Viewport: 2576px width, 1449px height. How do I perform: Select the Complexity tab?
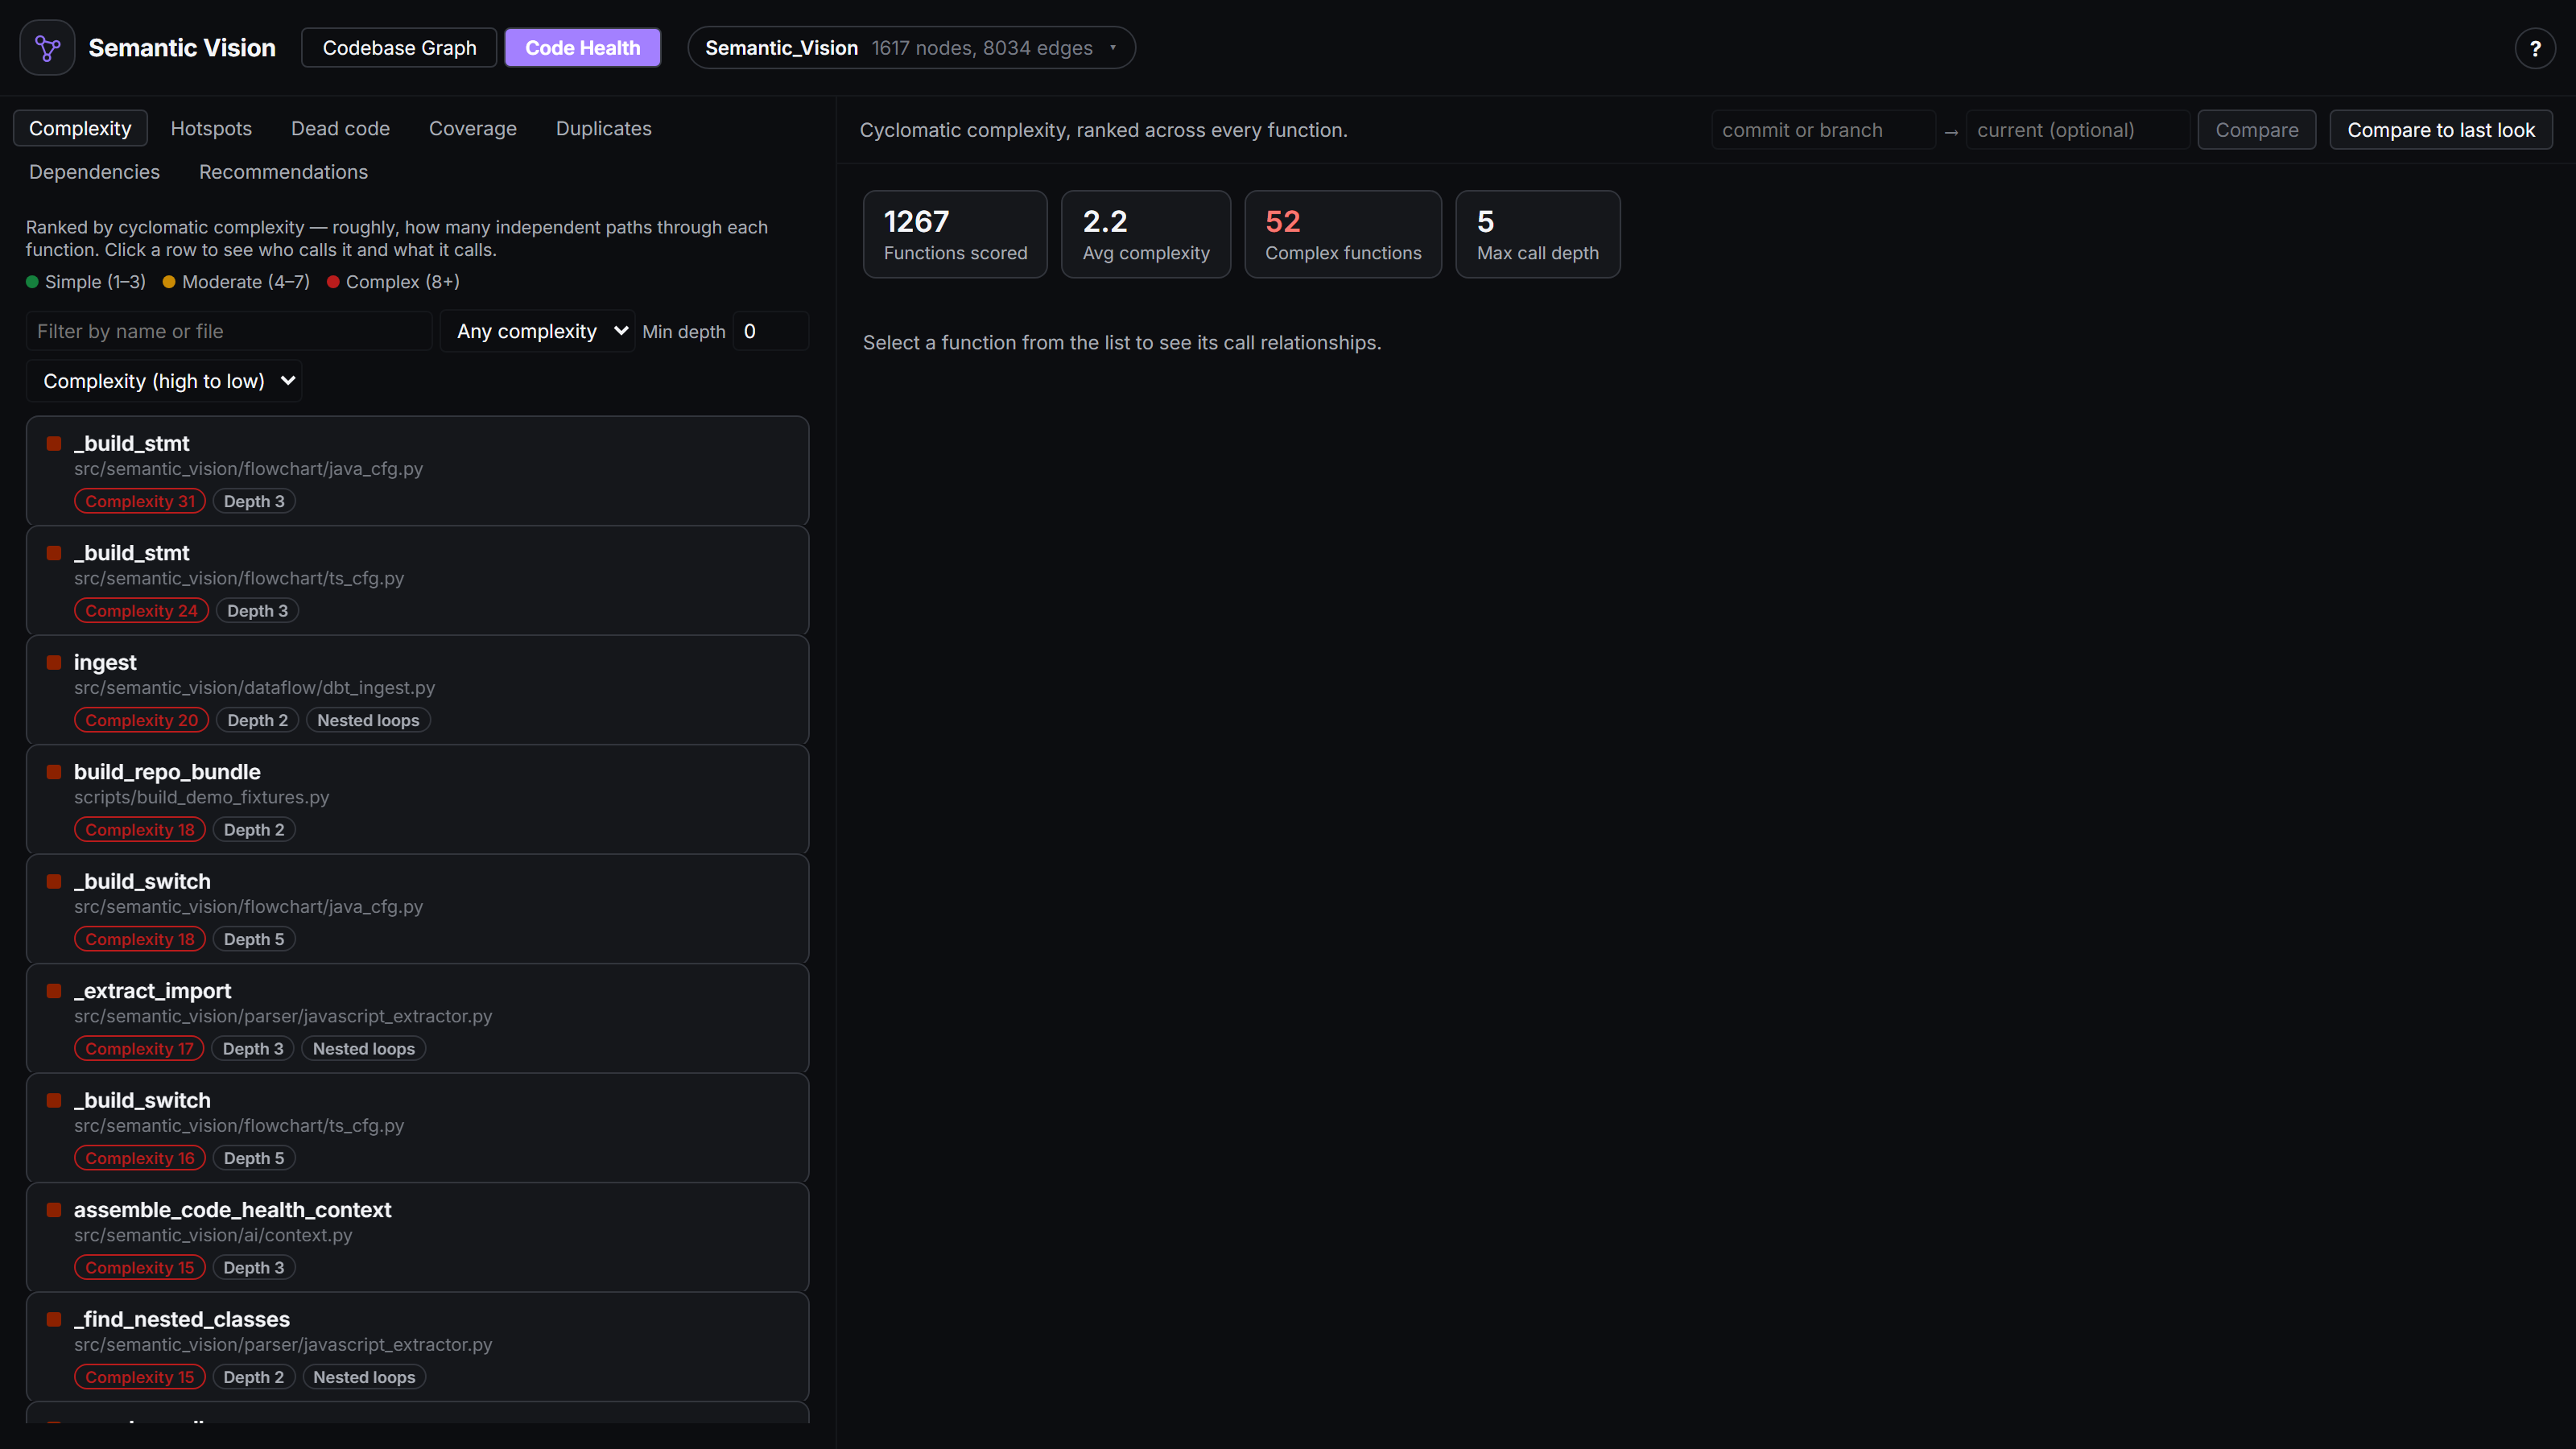tap(80, 128)
